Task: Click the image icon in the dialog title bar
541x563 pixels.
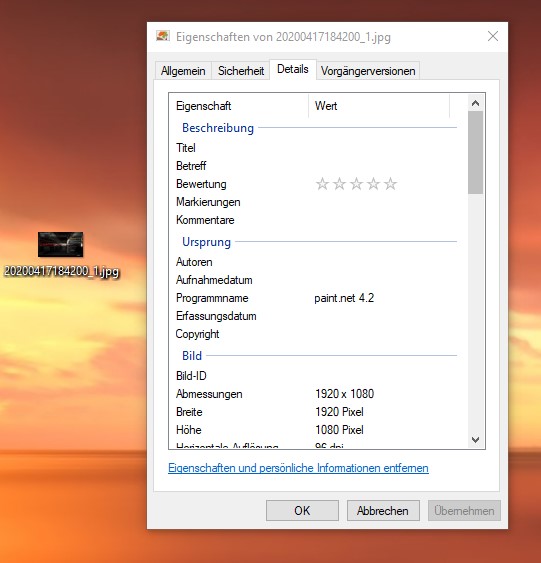Action: [x=163, y=36]
